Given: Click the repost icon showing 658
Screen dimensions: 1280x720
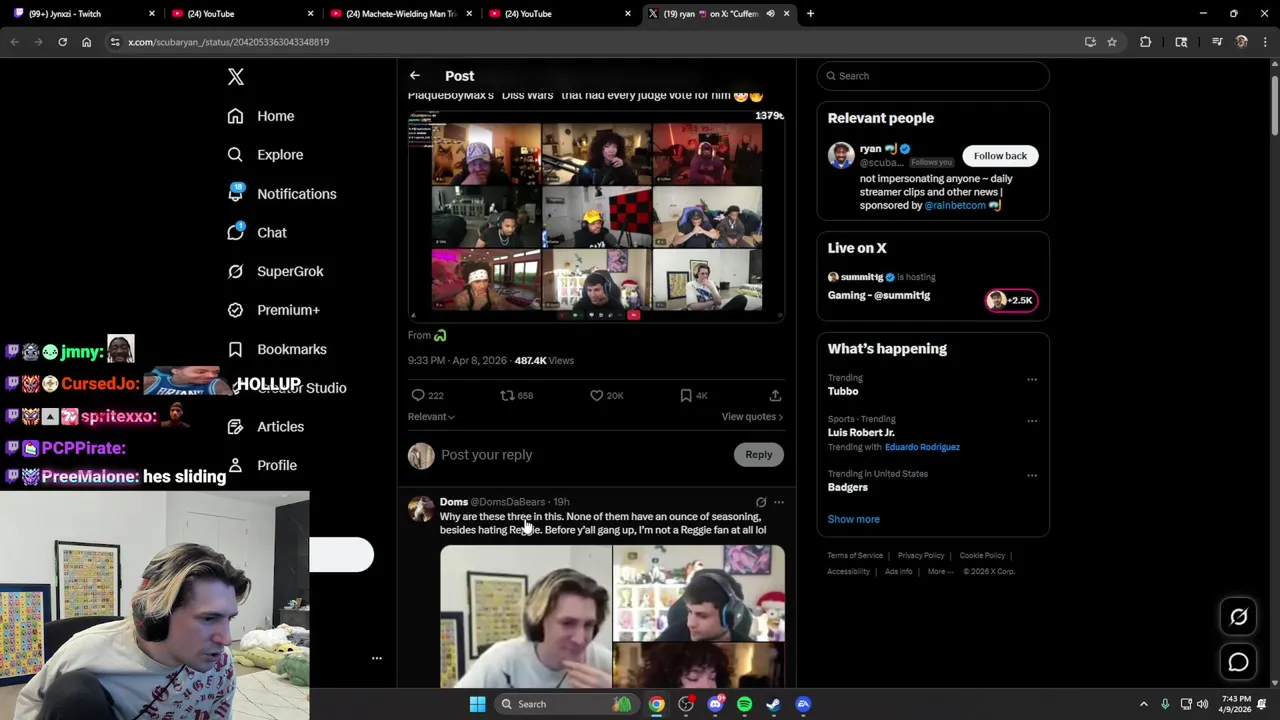Looking at the screenshot, I should [x=507, y=396].
